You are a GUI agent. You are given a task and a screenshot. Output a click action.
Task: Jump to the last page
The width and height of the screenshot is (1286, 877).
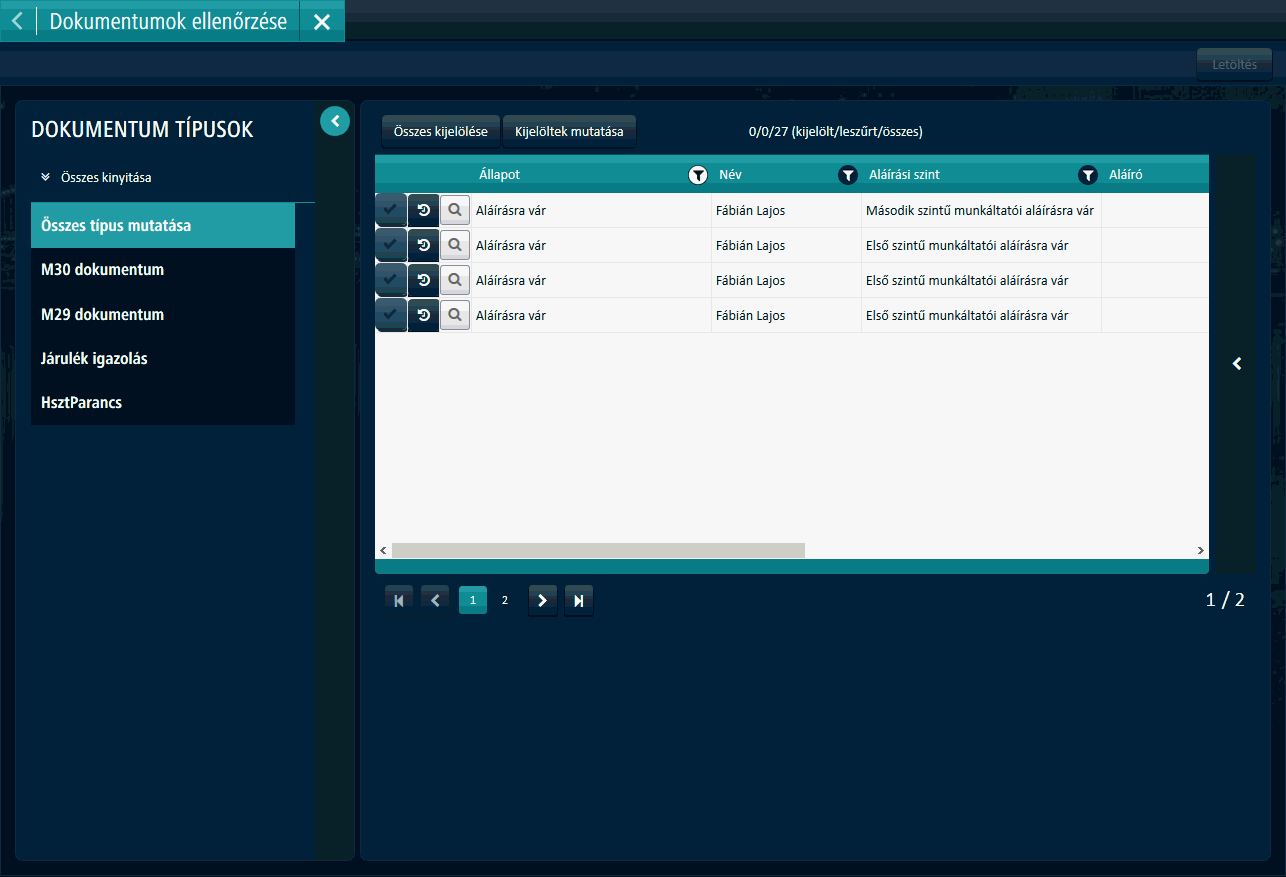coord(579,600)
